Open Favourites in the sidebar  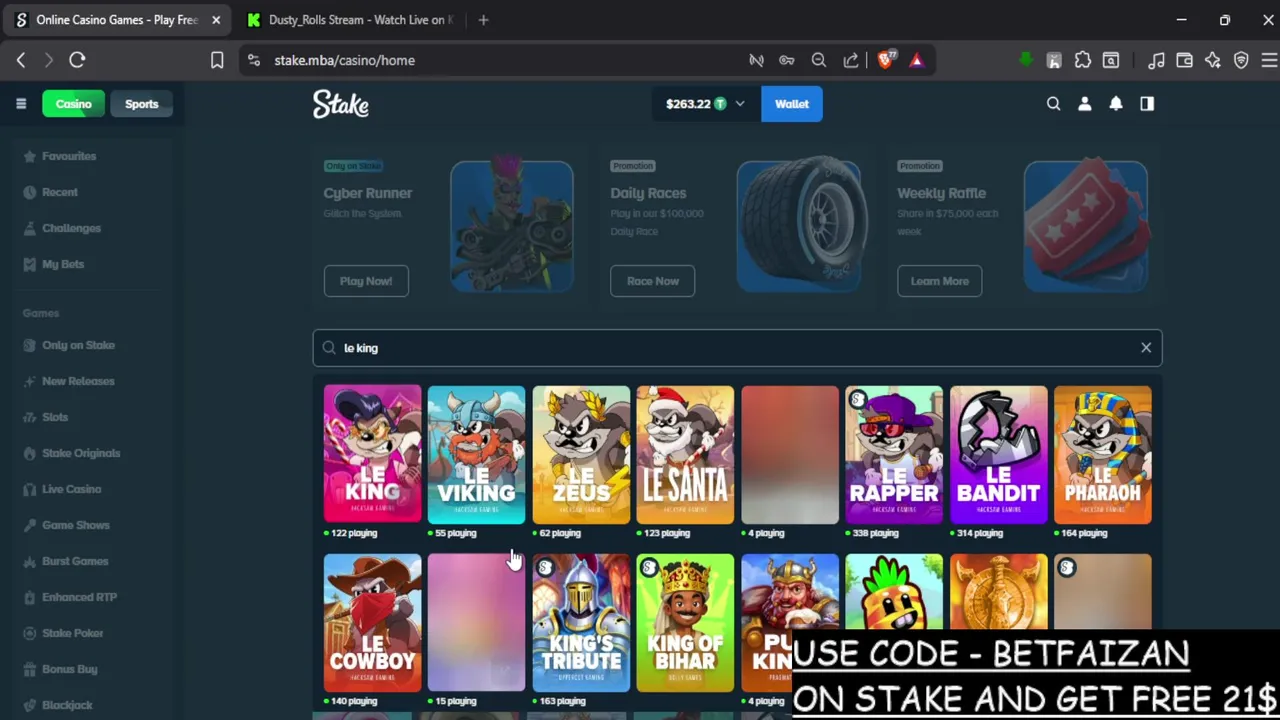(69, 156)
